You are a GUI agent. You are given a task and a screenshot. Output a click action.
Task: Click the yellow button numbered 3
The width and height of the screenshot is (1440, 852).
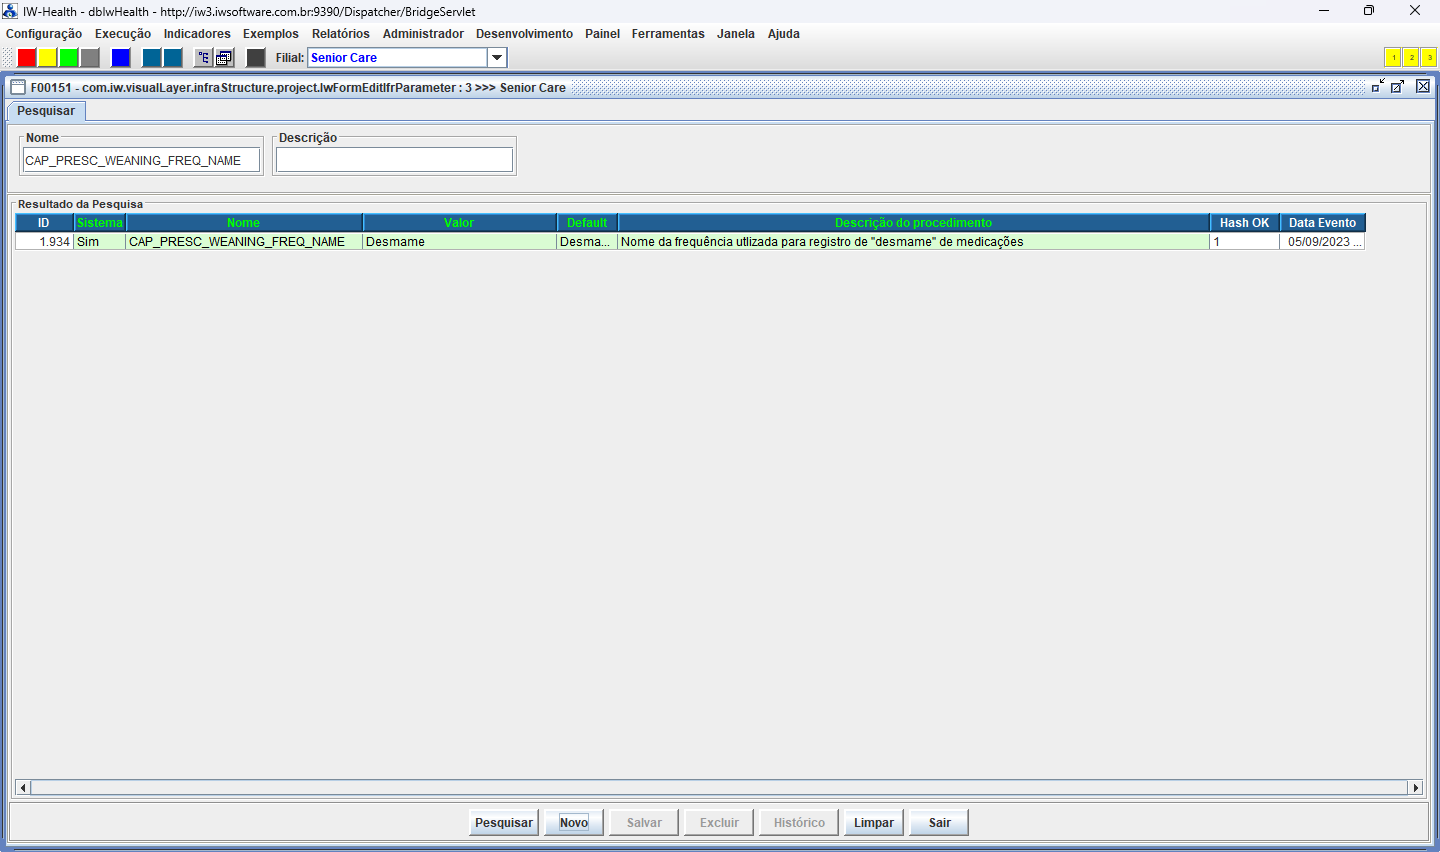(1429, 58)
